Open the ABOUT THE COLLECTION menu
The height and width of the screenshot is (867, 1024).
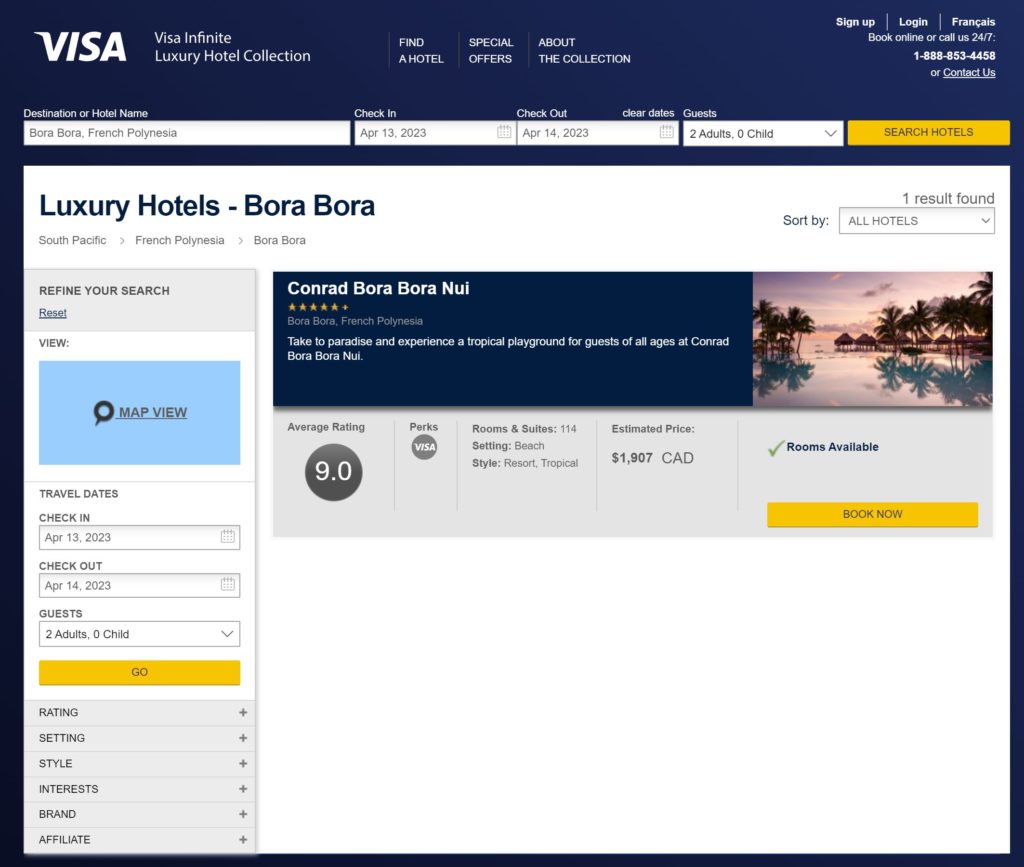(x=584, y=51)
